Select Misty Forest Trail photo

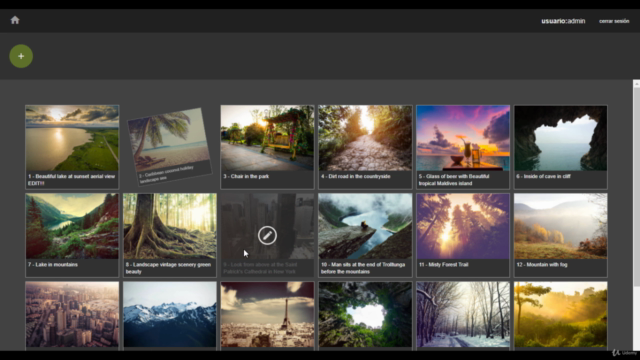point(463,226)
